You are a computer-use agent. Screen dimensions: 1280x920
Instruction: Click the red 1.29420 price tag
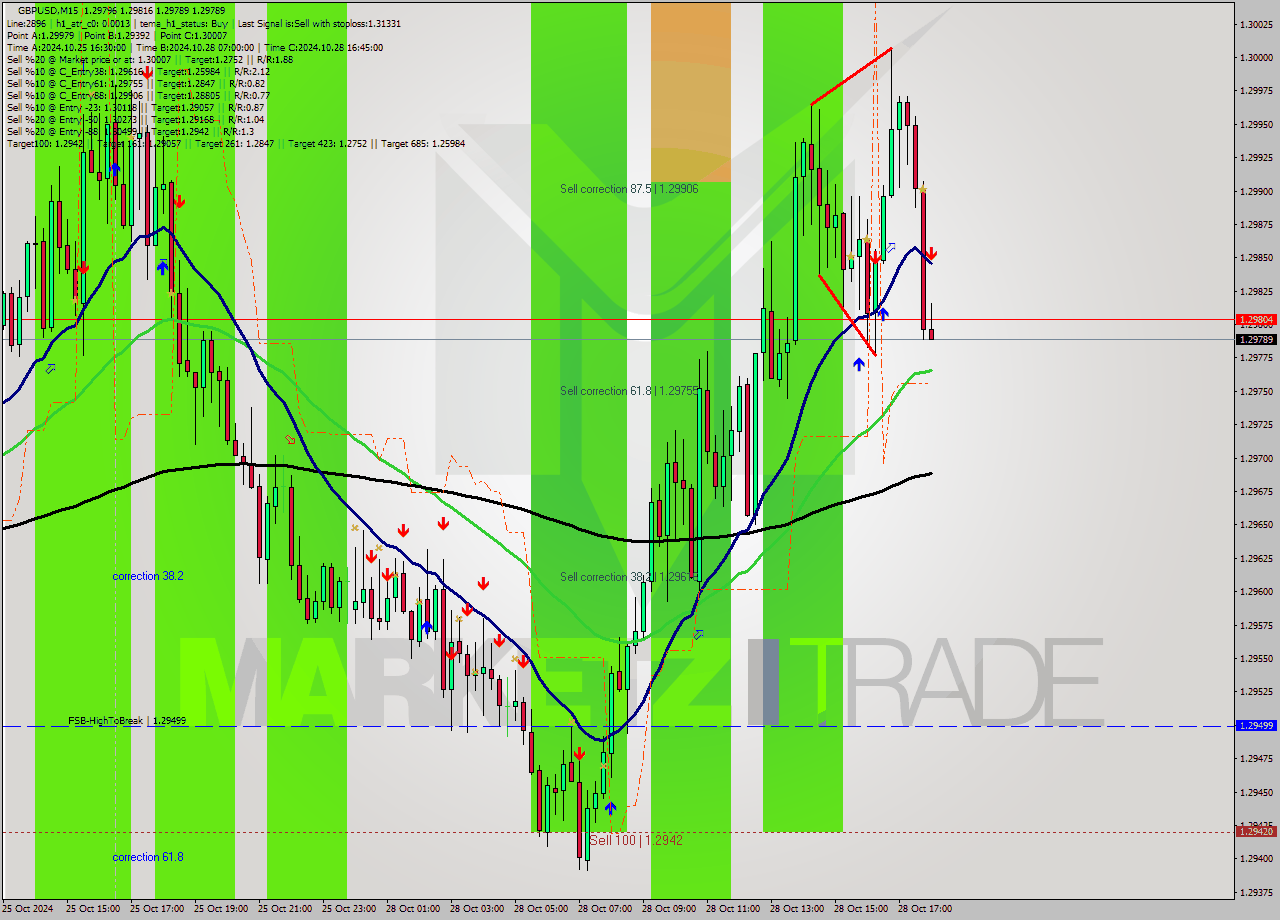tap(1256, 831)
